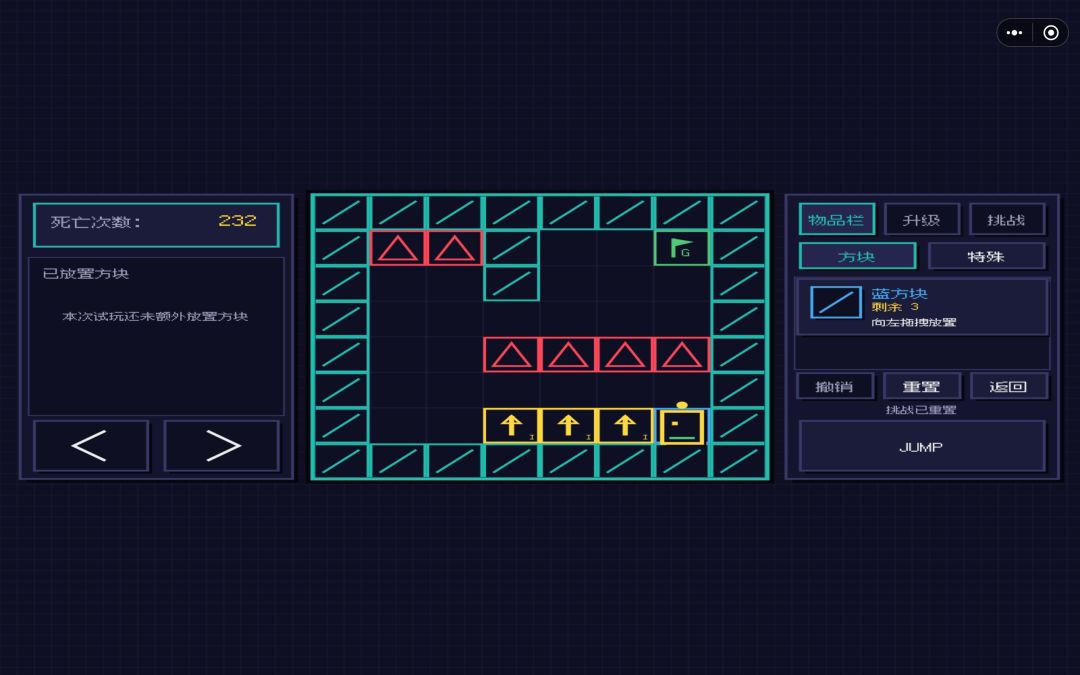1080x675 pixels.
Task: Hit the JUMP button
Action: point(922,446)
